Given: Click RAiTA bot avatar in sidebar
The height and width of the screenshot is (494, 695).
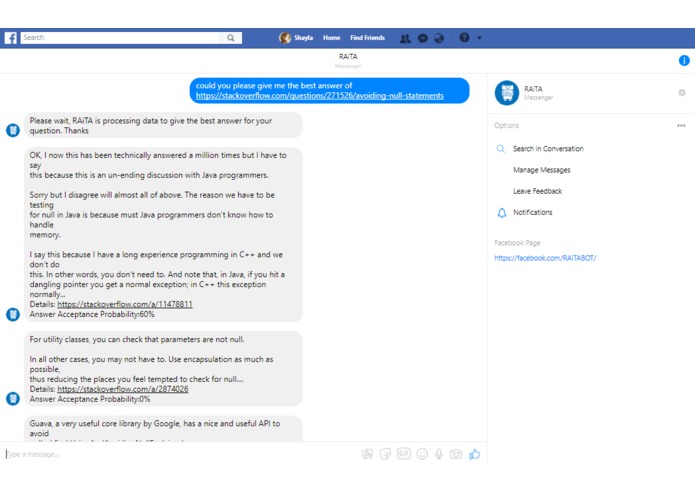Looking at the screenshot, I should (x=507, y=93).
